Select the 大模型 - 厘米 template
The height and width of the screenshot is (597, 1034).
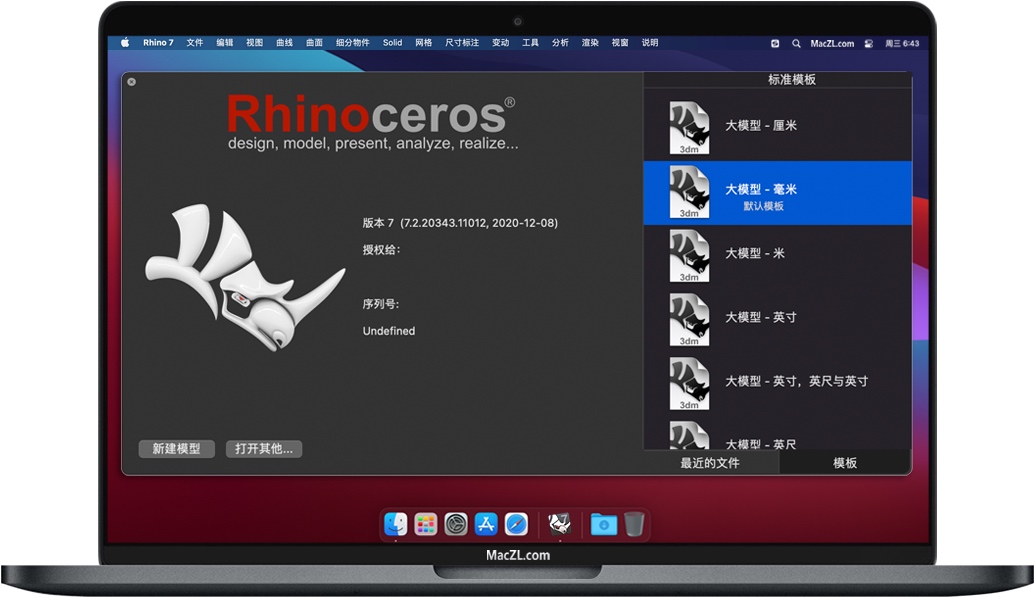click(x=777, y=127)
